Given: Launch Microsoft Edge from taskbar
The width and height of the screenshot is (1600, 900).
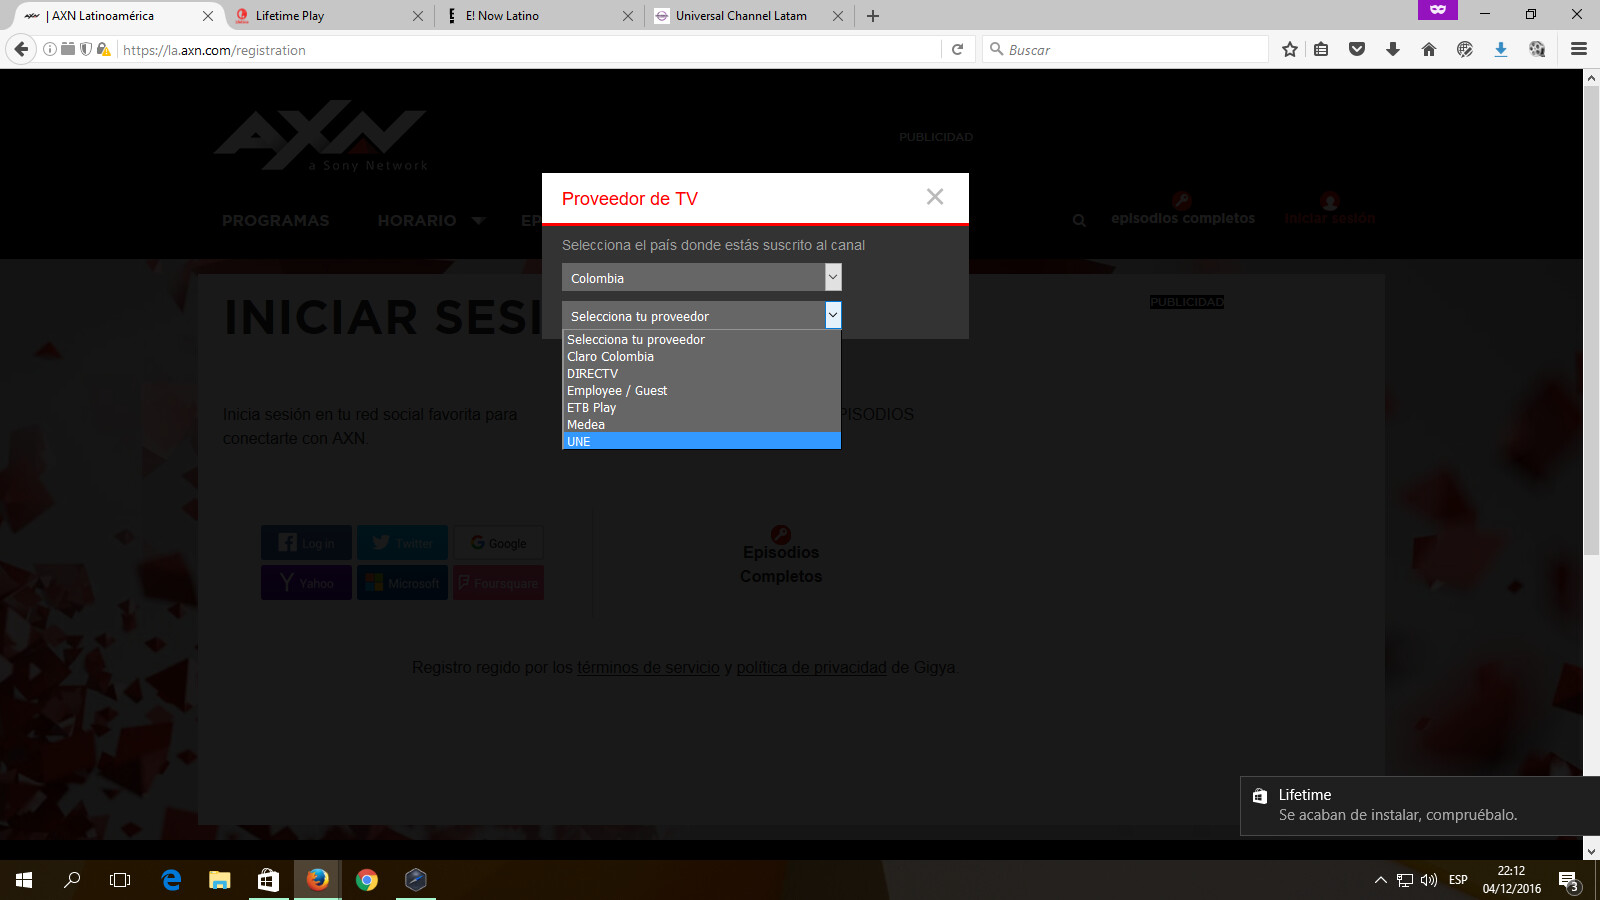Looking at the screenshot, I should (171, 880).
